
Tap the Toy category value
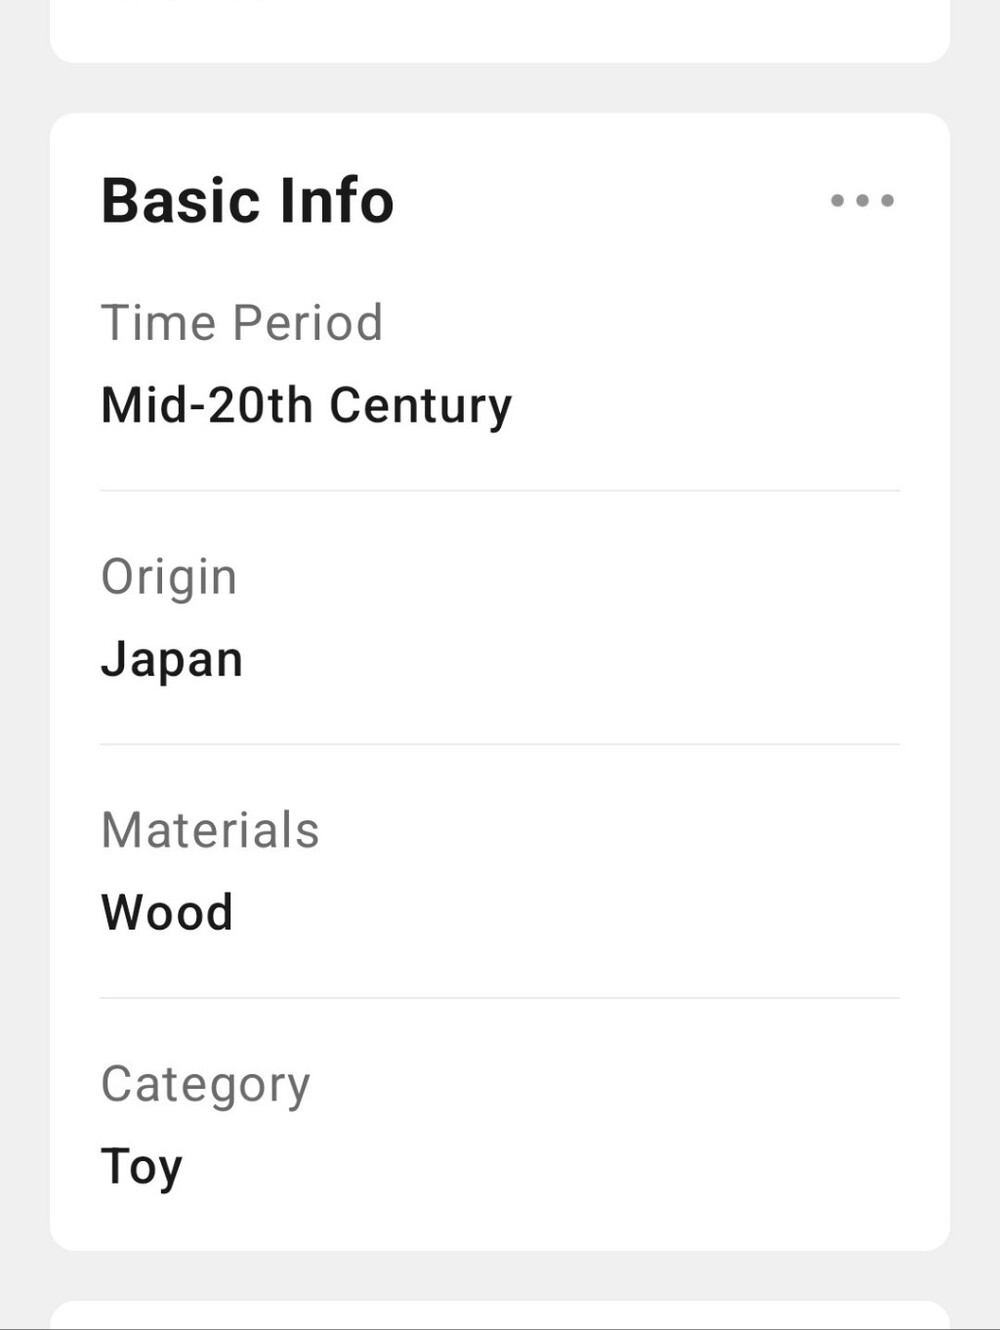142,1167
